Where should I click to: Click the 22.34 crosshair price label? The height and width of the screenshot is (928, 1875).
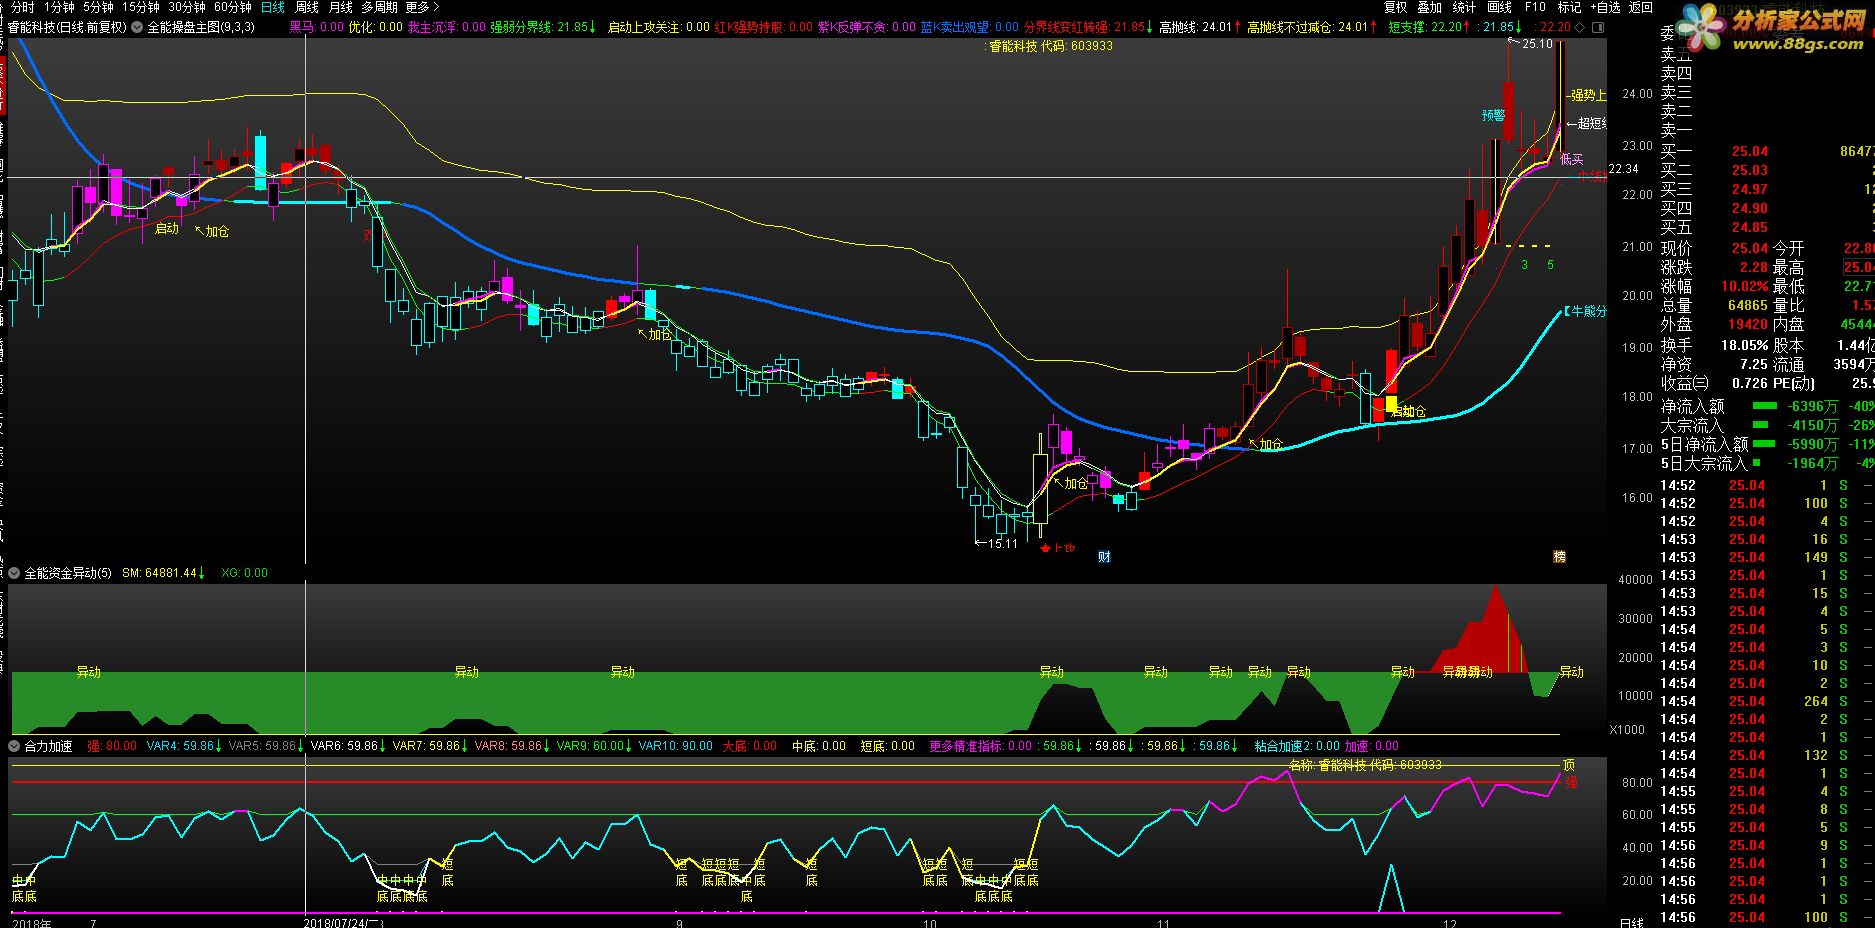point(1624,169)
